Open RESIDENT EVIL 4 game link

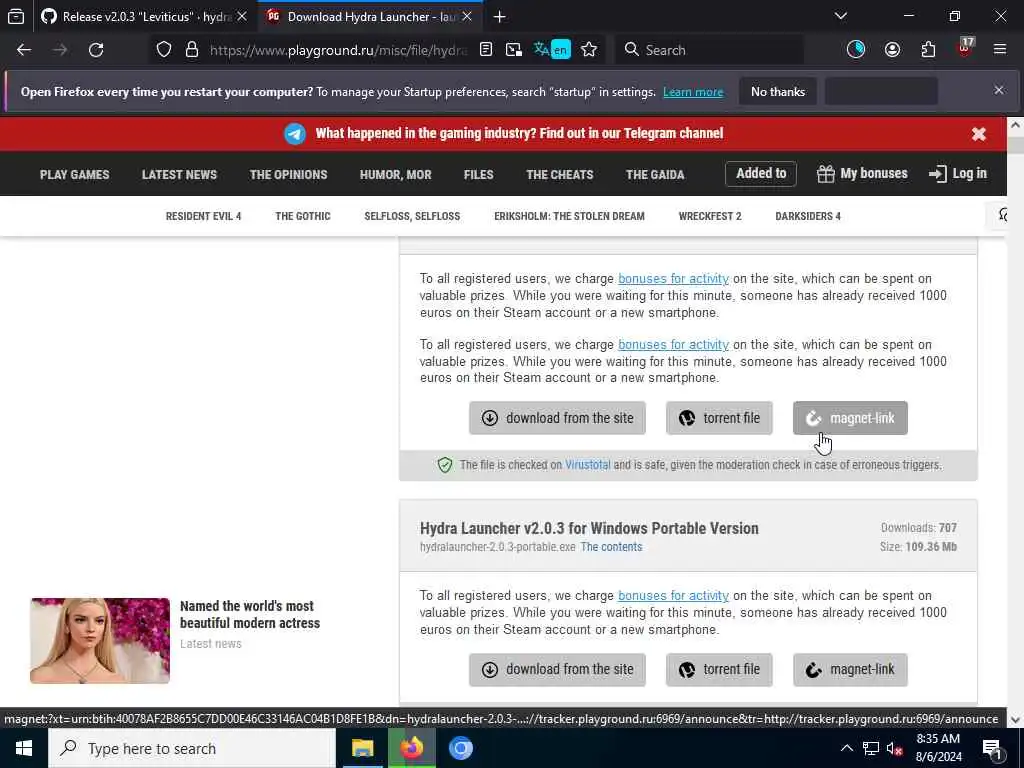pyautogui.click(x=203, y=216)
